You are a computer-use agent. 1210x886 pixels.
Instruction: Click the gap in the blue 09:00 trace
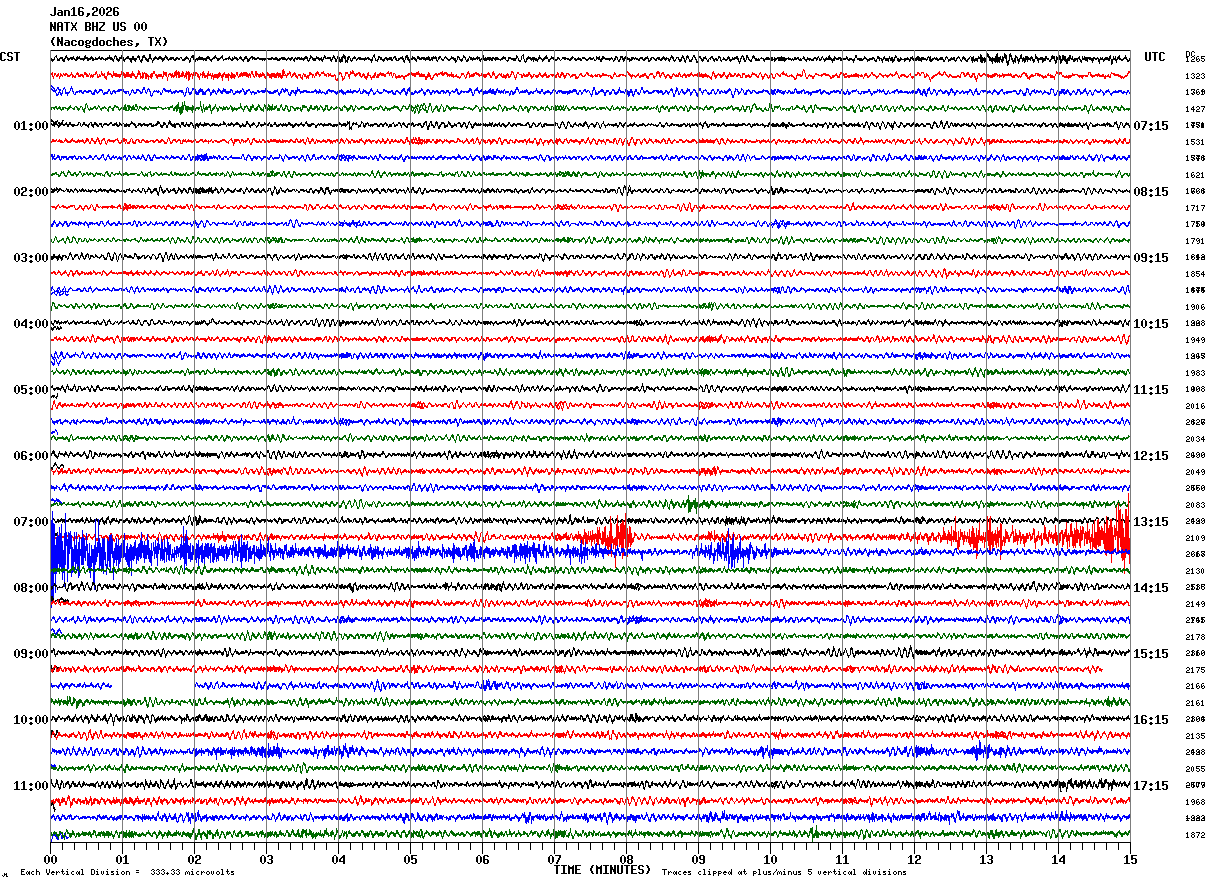[x=153, y=686]
